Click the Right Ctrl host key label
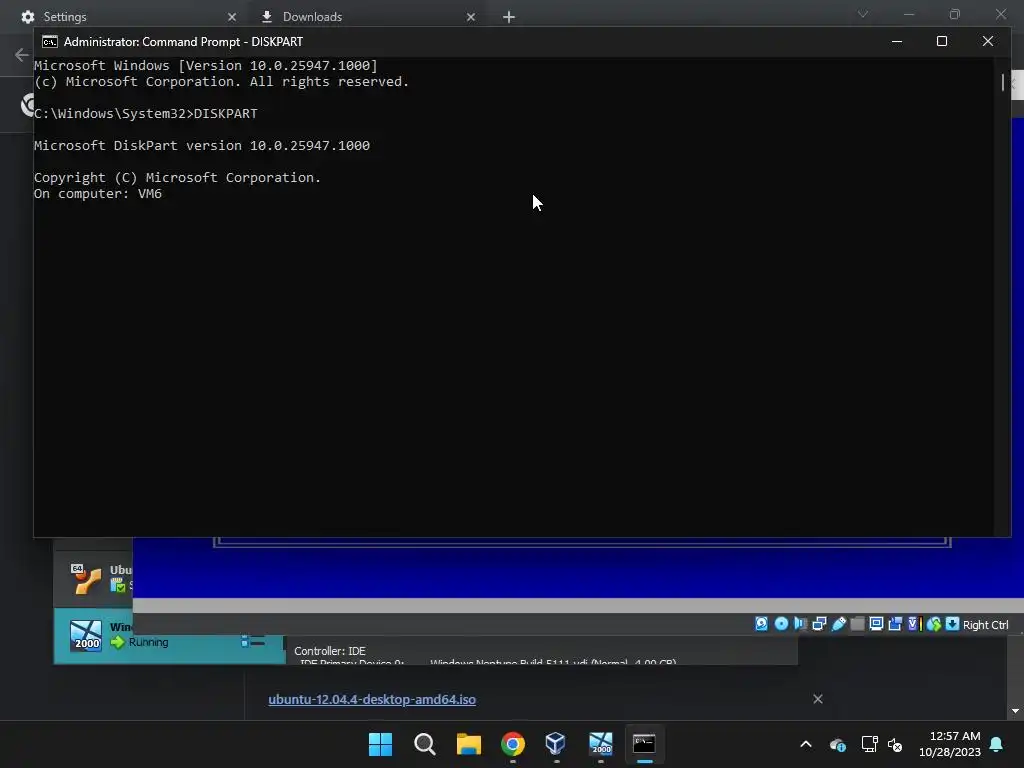 985,625
